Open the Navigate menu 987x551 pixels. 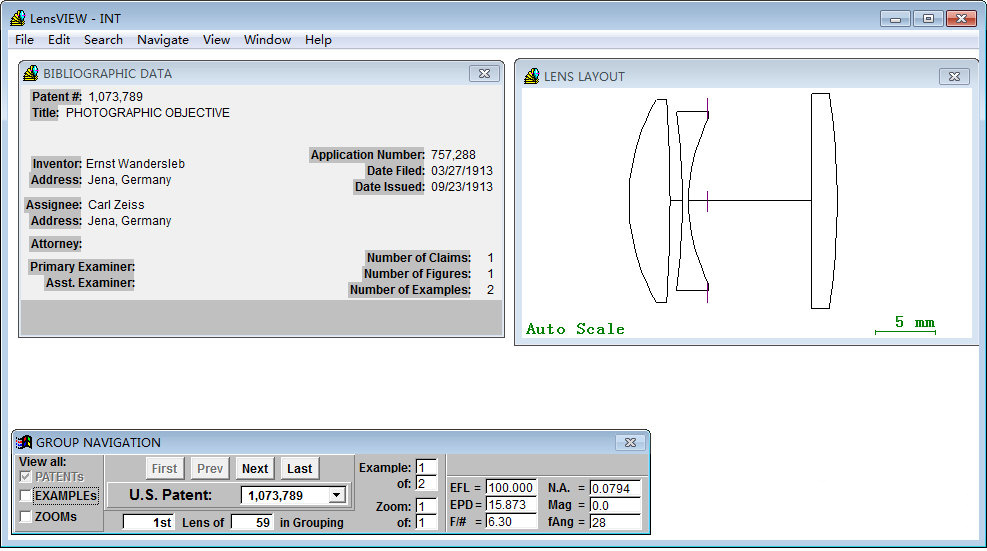[163, 40]
